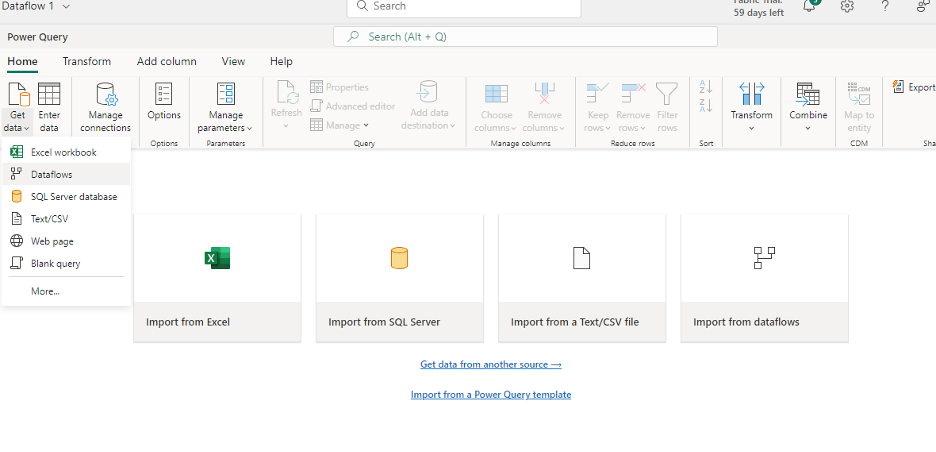Image resolution: width=936 pixels, height=452 pixels.
Task: Click the Import from a Text/CSV file card
Action: coord(582,278)
